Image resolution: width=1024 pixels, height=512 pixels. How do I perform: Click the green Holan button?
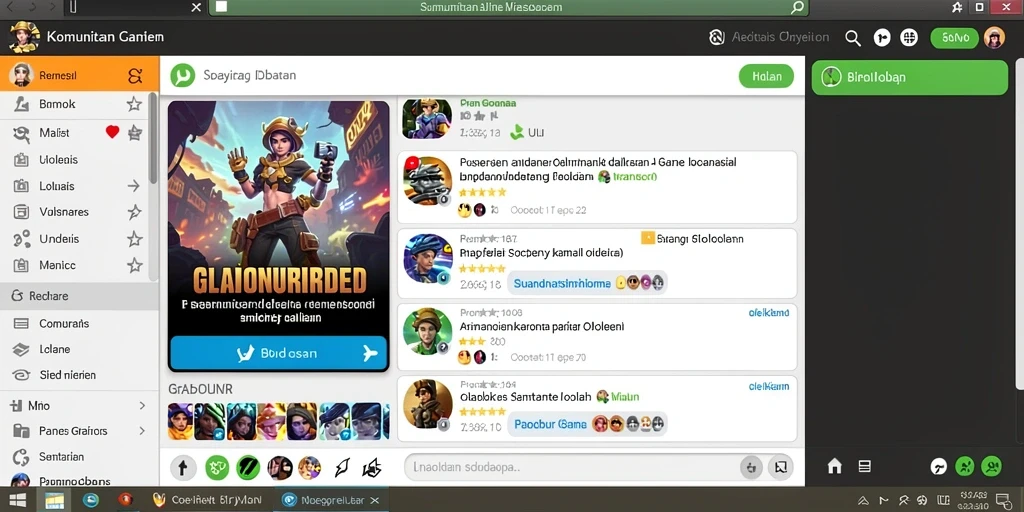(766, 76)
